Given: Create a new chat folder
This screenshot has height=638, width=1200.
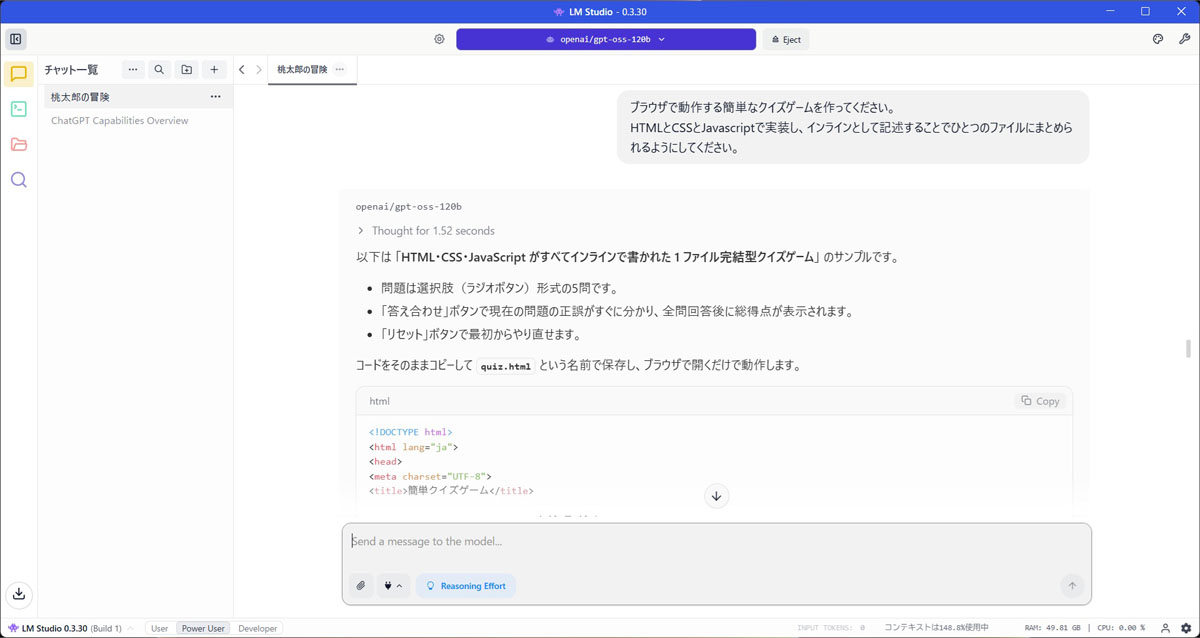Looking at the screenshot, I should pos(187,70).
